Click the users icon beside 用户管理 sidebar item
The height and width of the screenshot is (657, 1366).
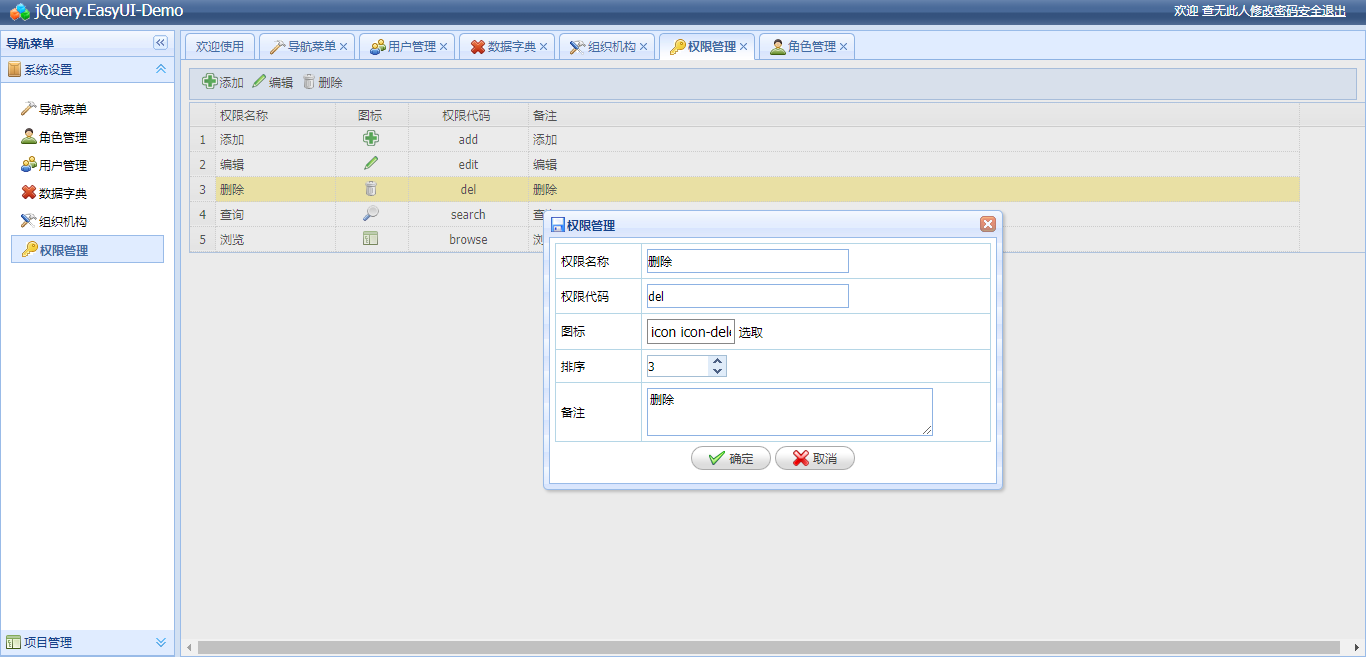coord(29,164)
